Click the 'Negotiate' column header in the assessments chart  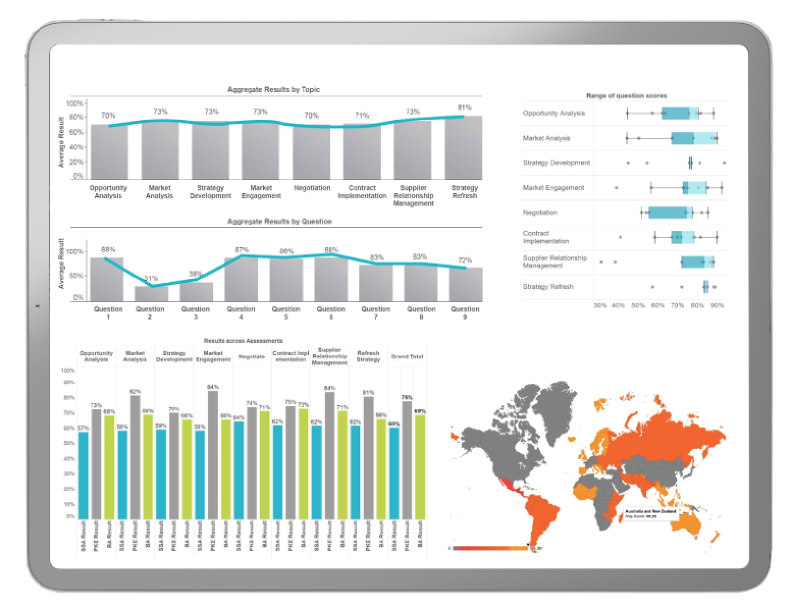[x=252, y=356]
